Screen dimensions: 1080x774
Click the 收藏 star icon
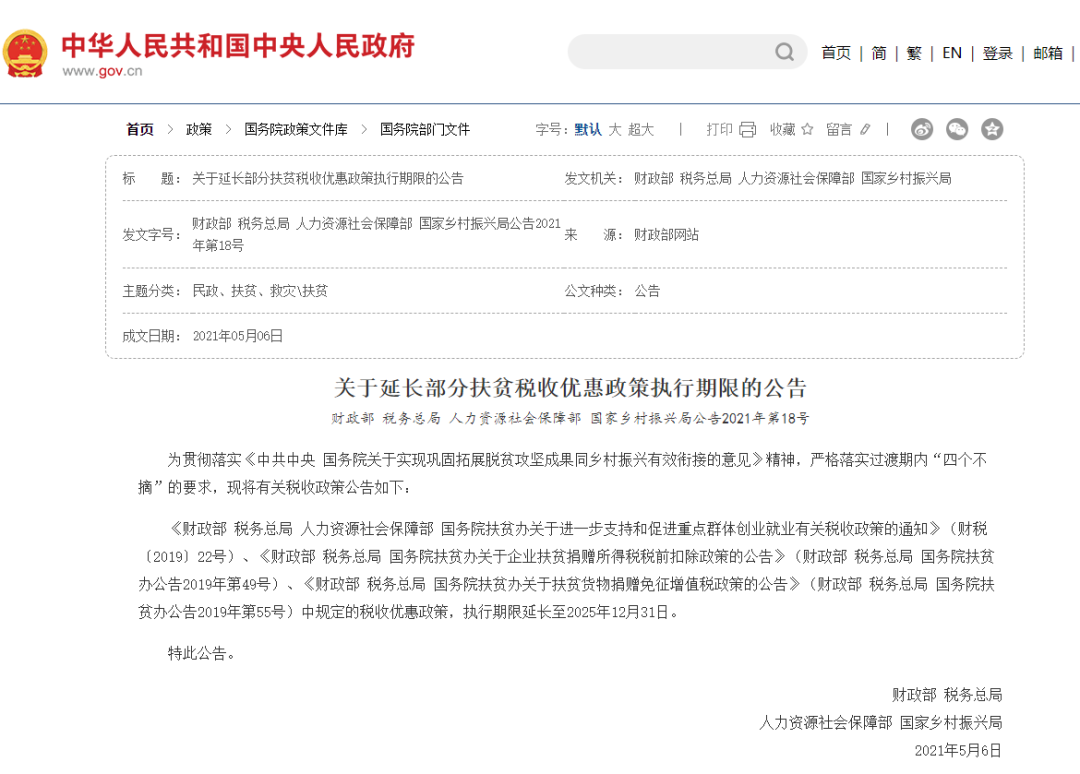[807, 129]
